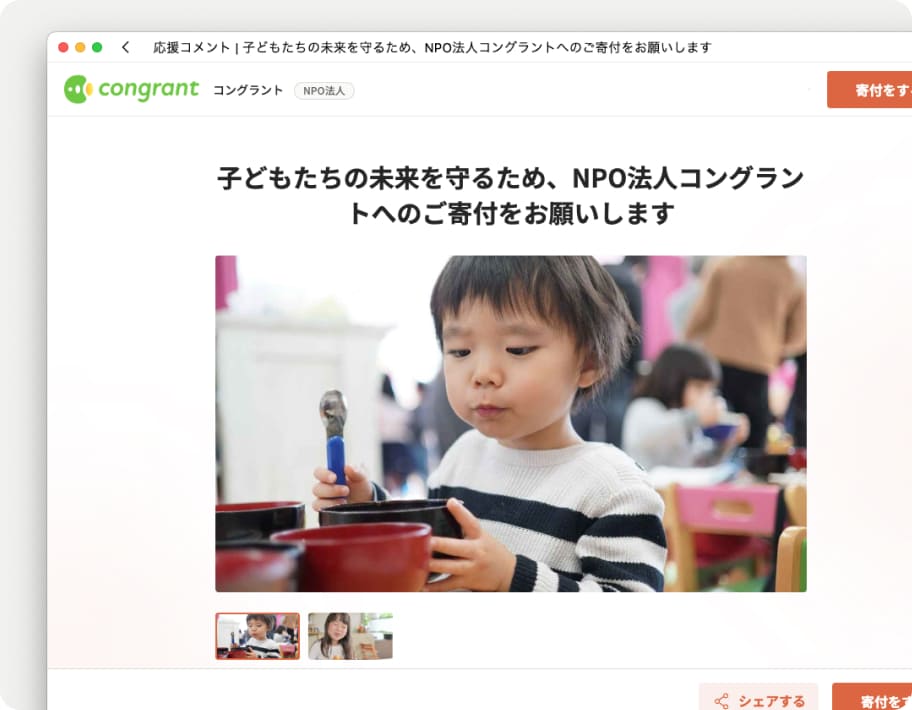Click the yellow minimize window dot
This screenshot has width=912, height=710.
(x=80, y=47)
